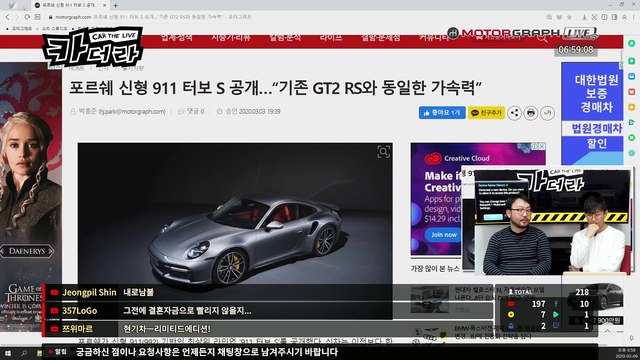Screen dimensions: 640x360
Task: Select the Porsche 911 article browser tab
Action: pos(69,5)
